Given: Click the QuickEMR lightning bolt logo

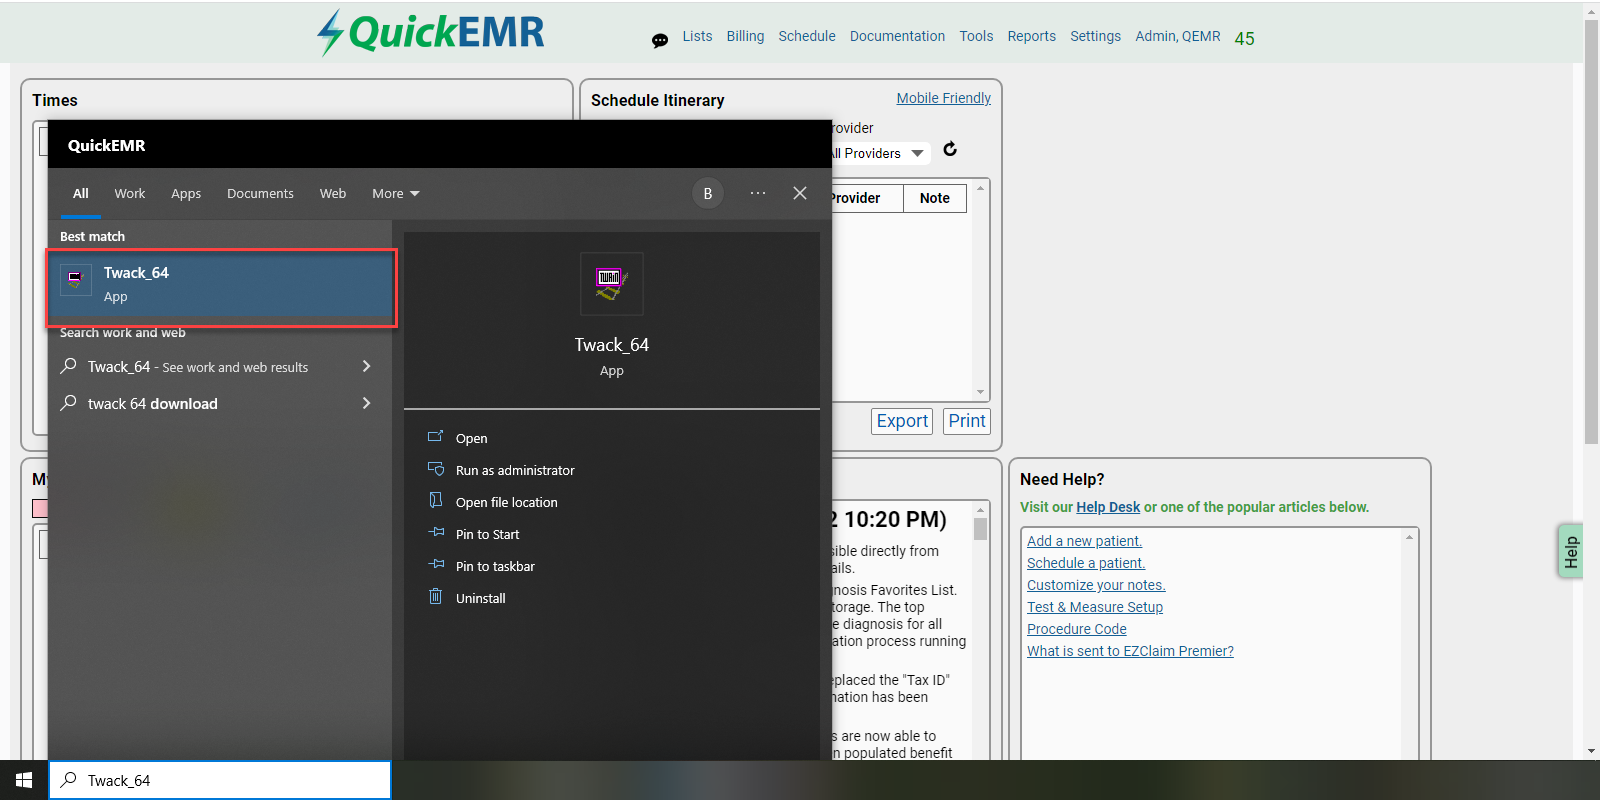Looking at the screenshot, I should click(x=330, y=33).
